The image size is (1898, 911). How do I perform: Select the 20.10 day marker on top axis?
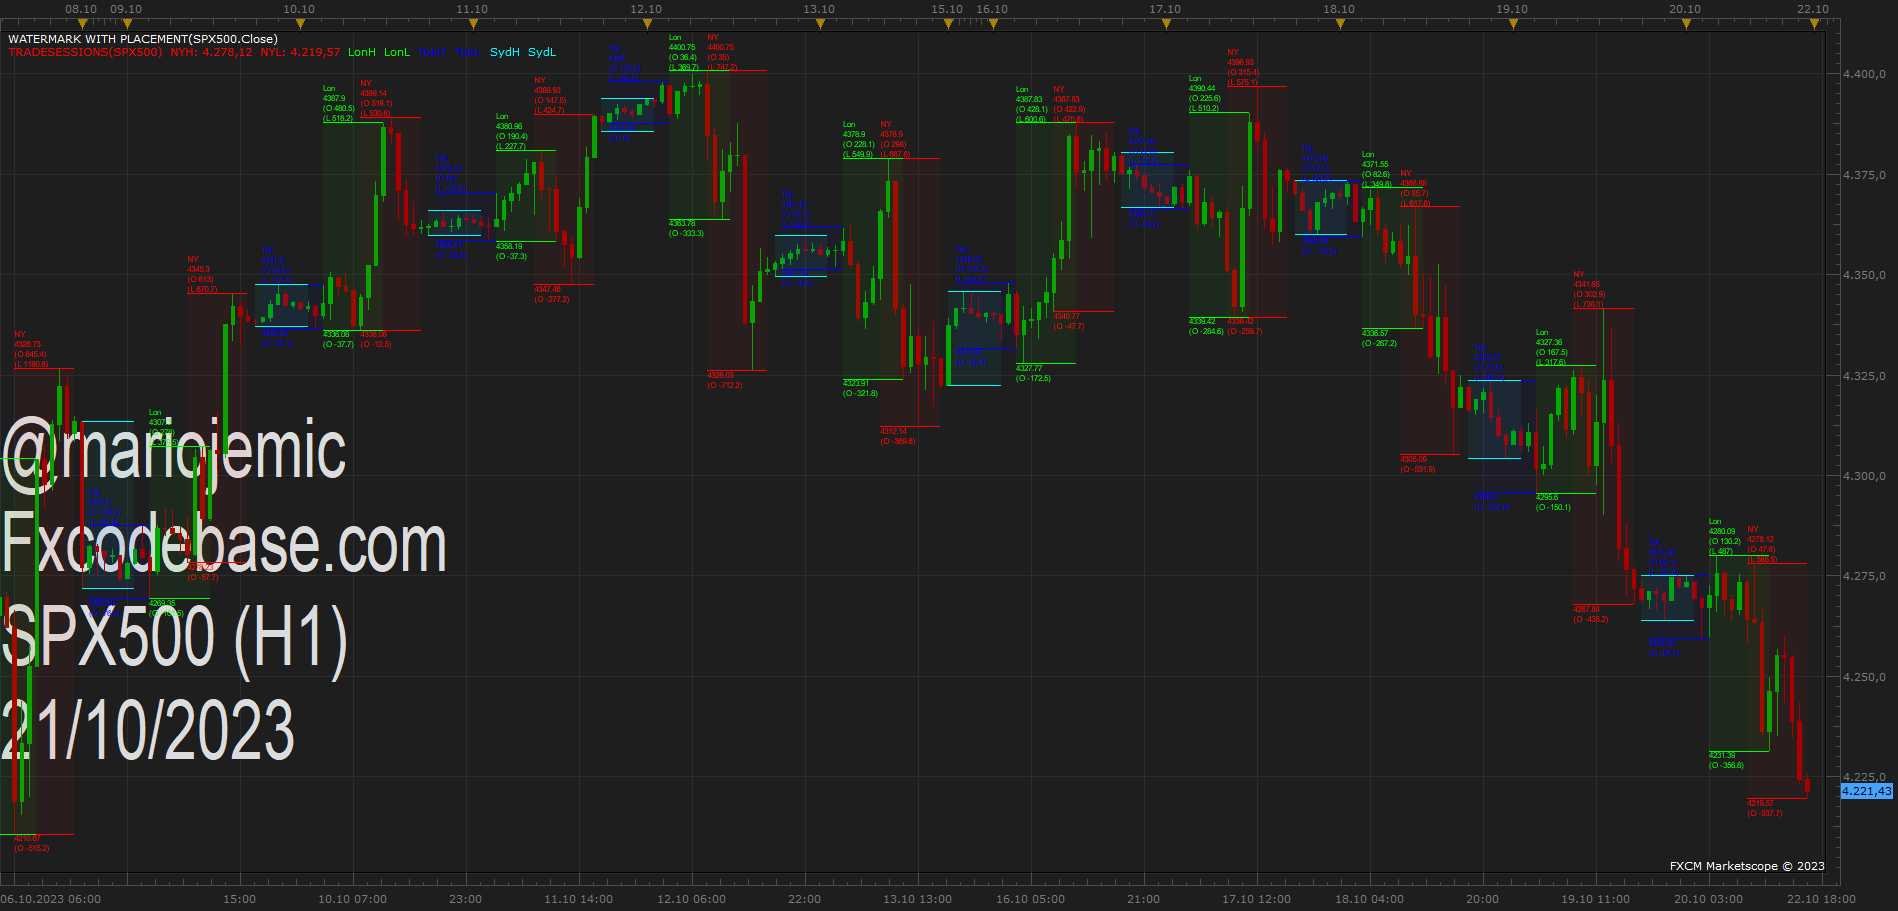click(1686, 24)
